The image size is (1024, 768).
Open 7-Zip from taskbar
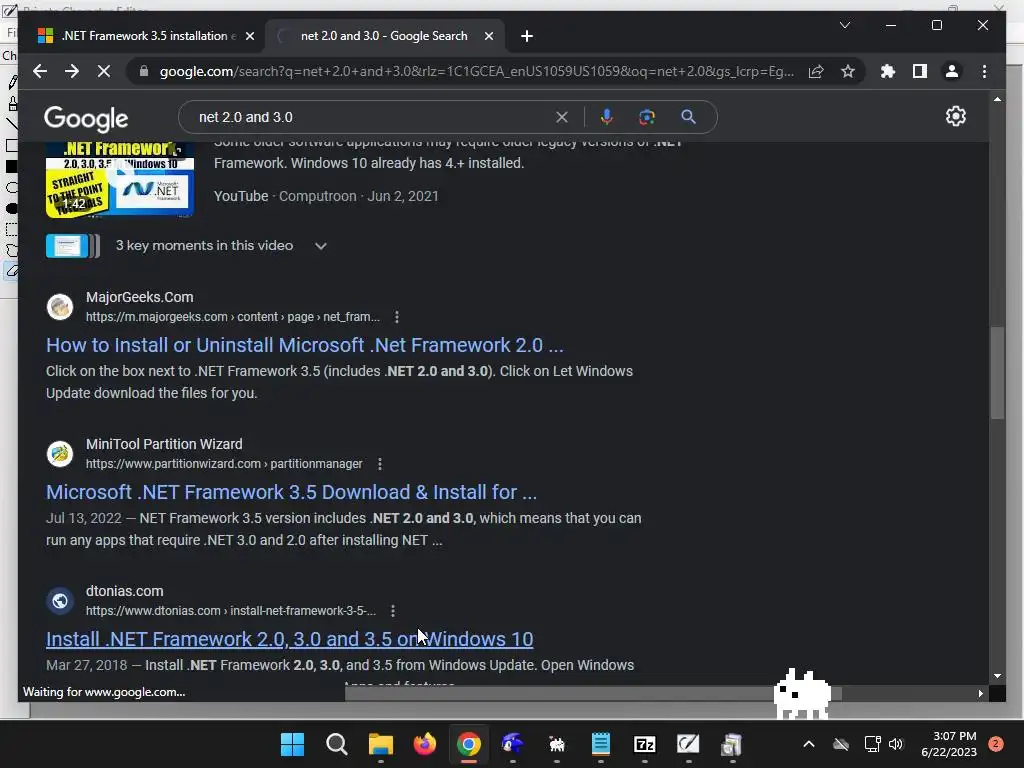pos(645,744)
